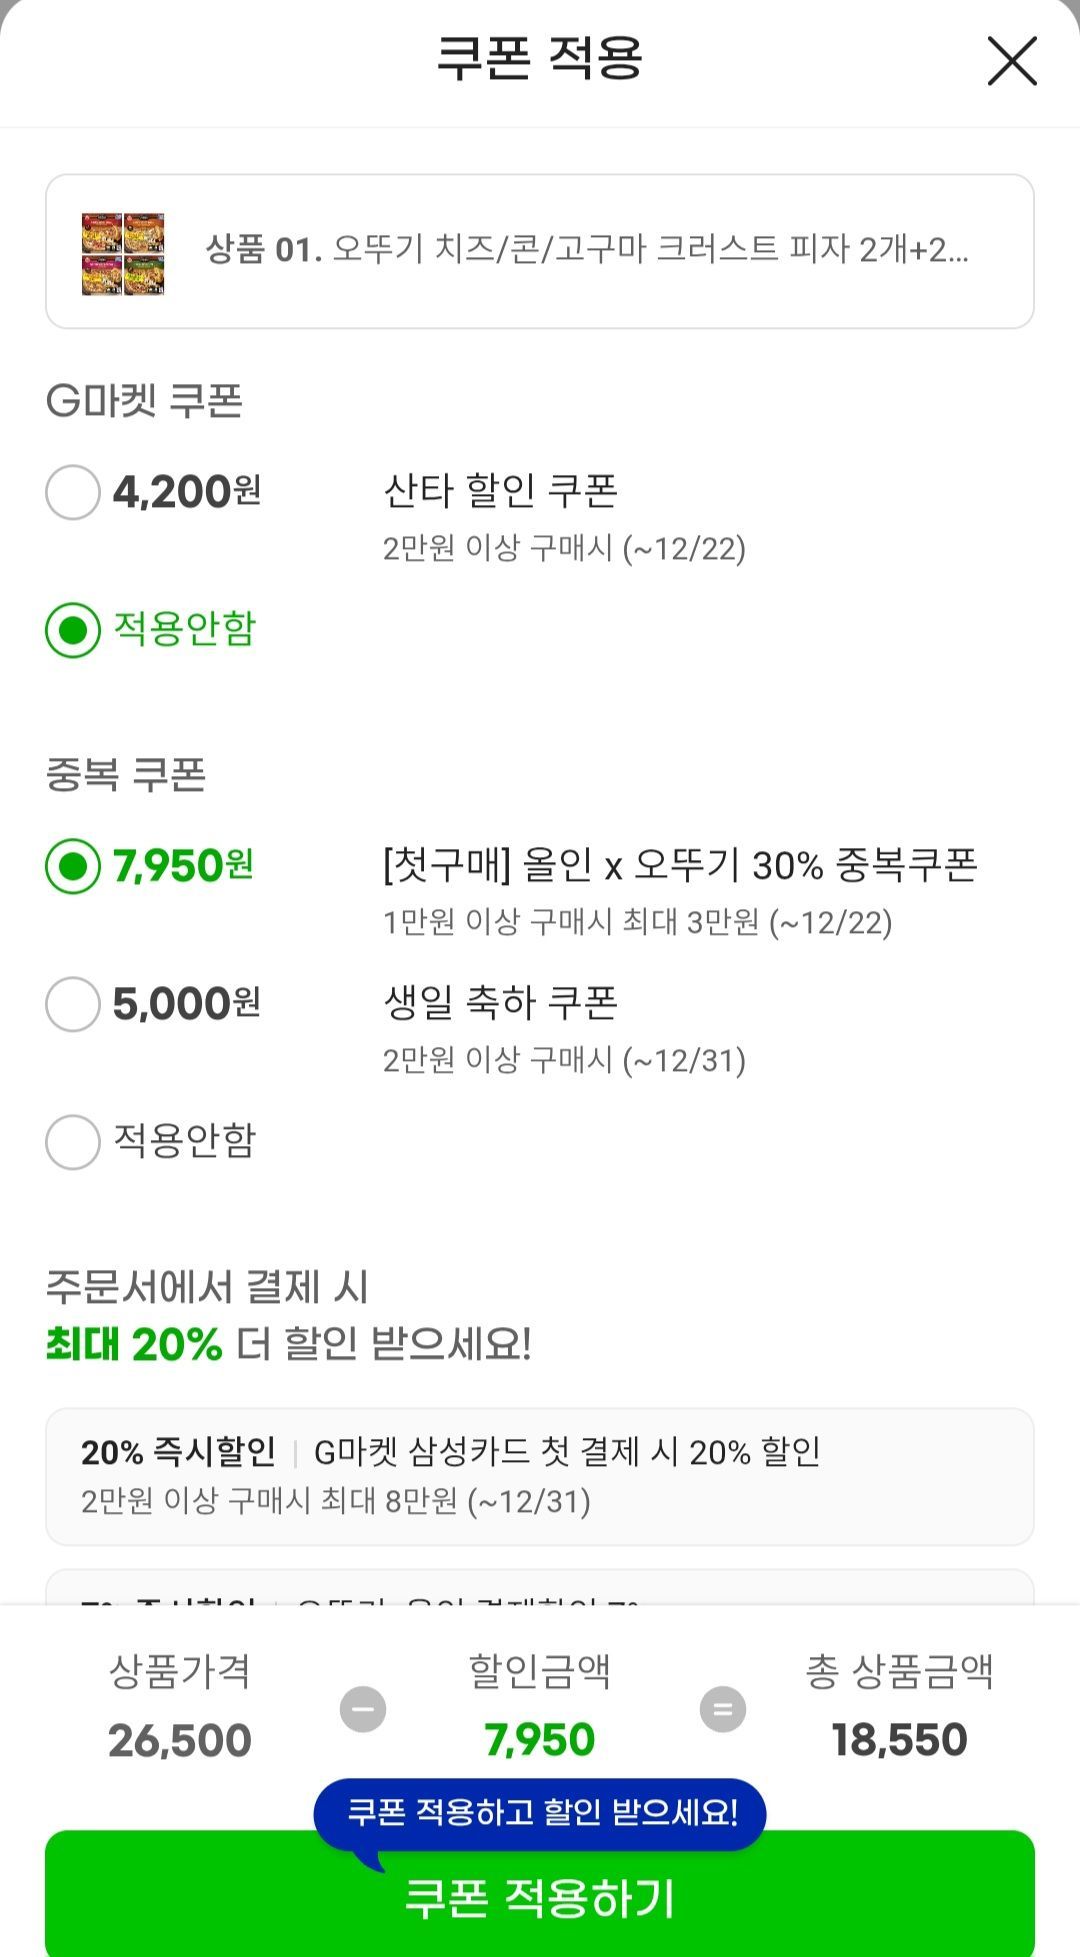The image size is (1080, 1957).
Task: Tap the 쿠폰 적용하기 green button
Action: [540, 1897]
